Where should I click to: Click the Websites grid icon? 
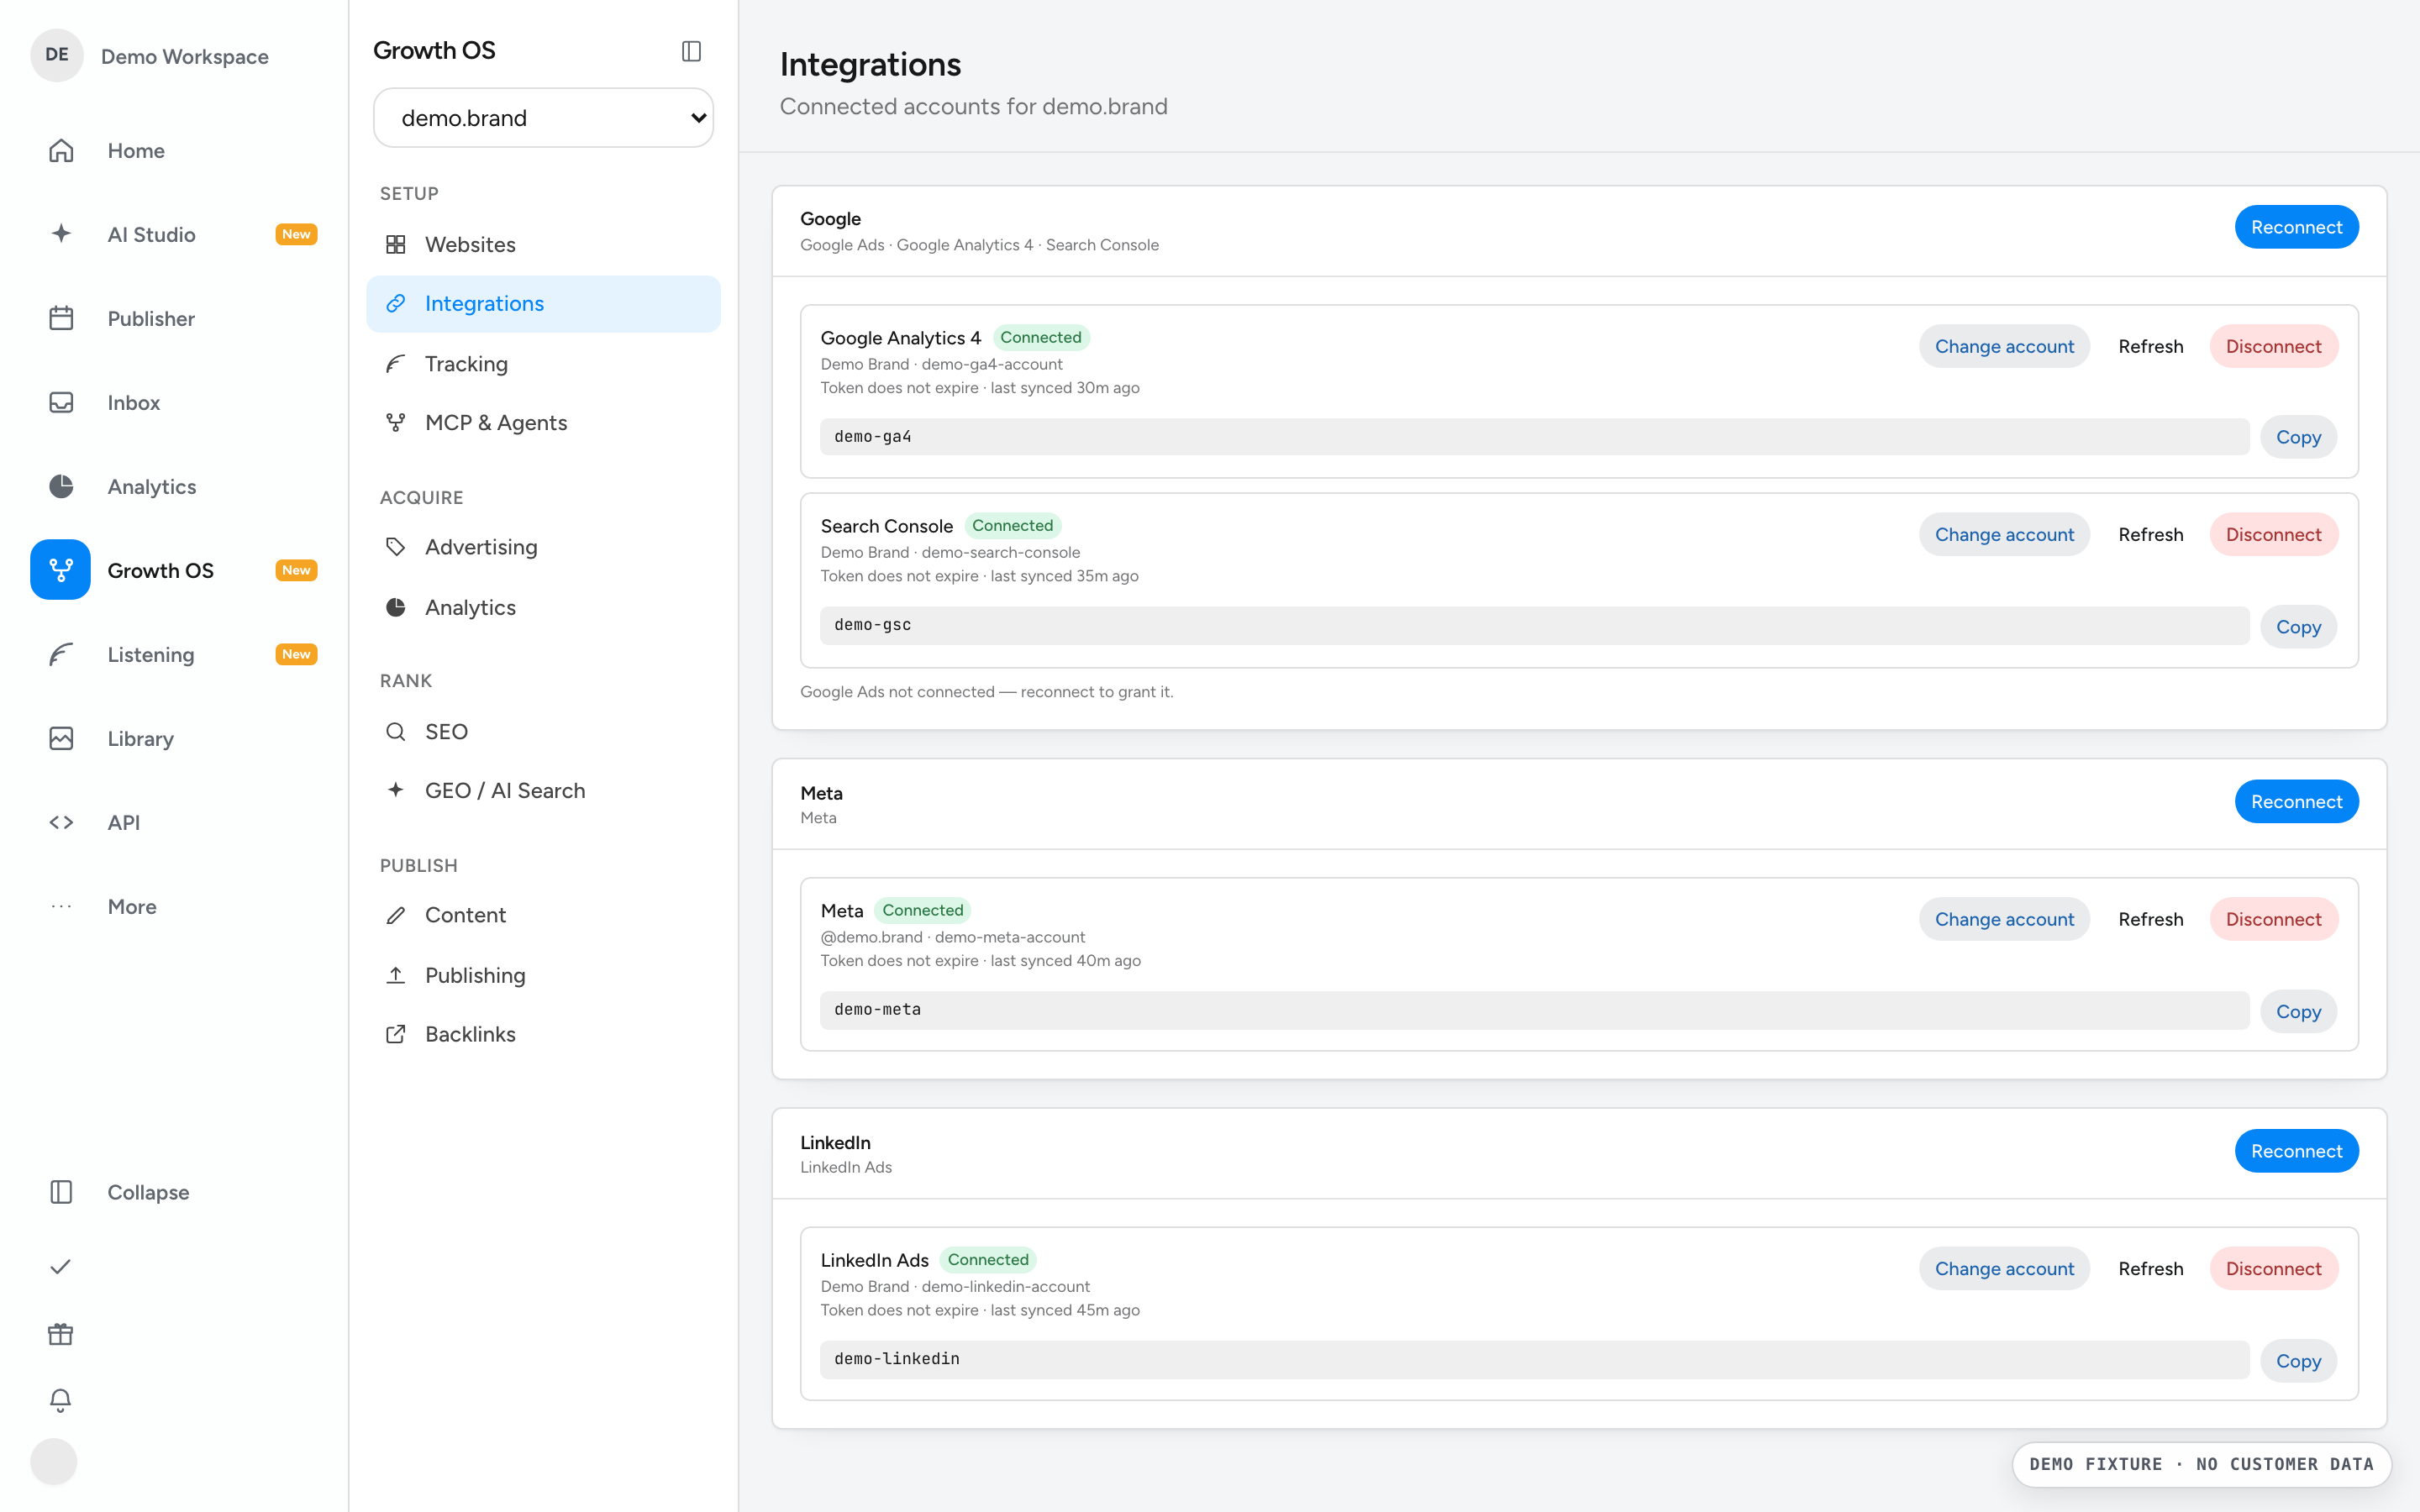tap(396, 244)
